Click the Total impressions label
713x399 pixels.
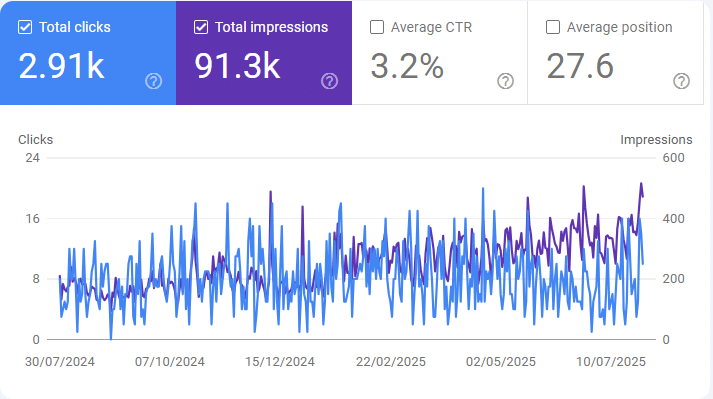[271, 27]
